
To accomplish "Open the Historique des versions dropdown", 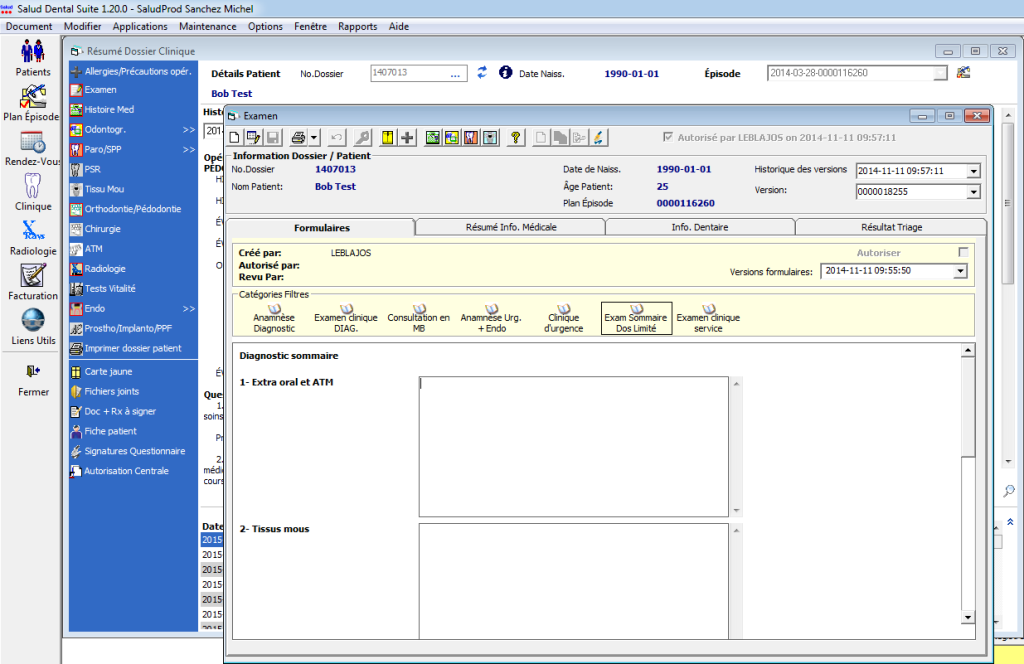I will 973,171.
